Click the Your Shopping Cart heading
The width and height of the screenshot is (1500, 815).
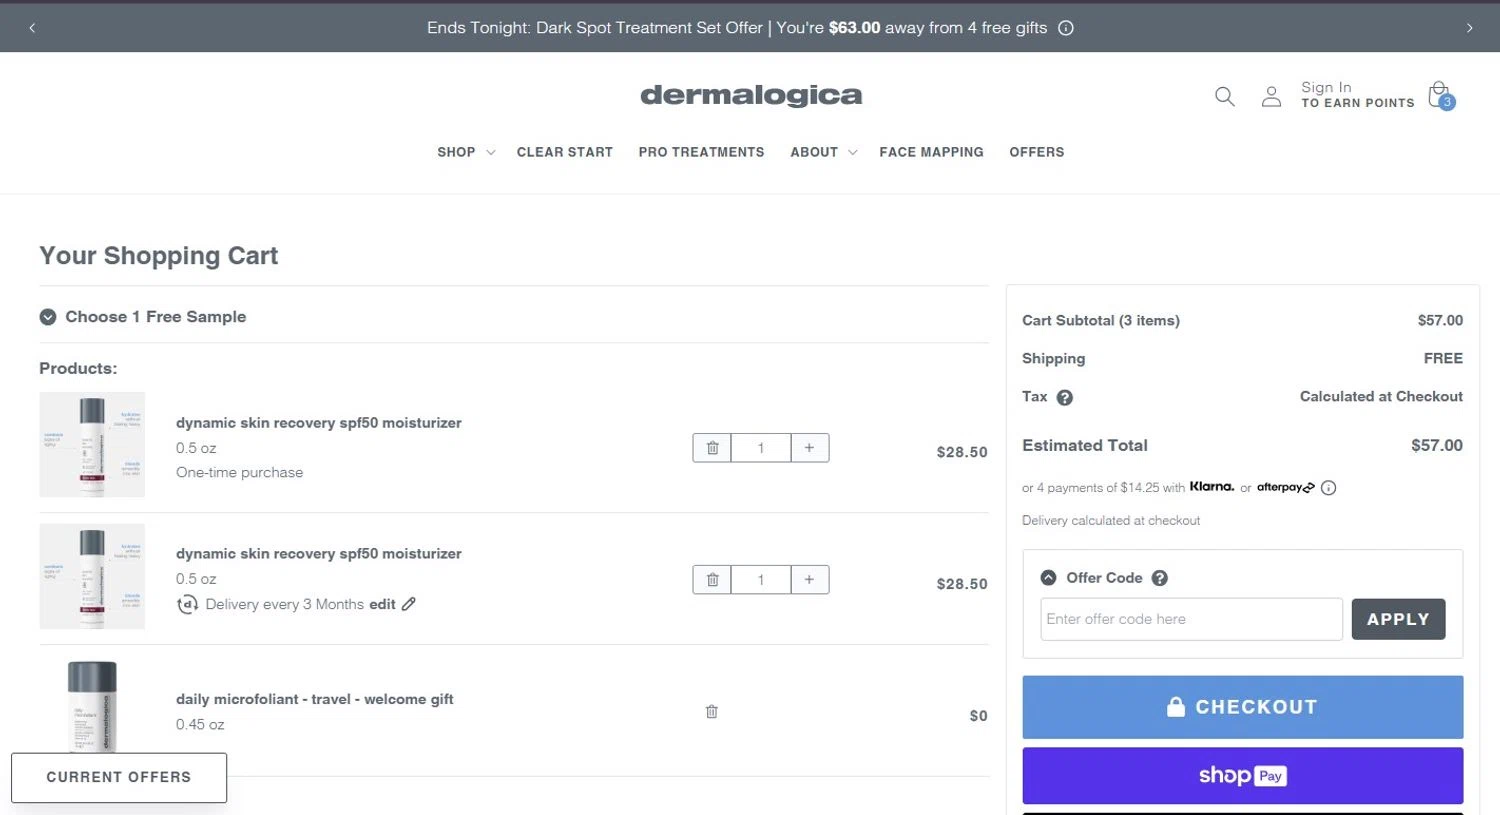159,256
